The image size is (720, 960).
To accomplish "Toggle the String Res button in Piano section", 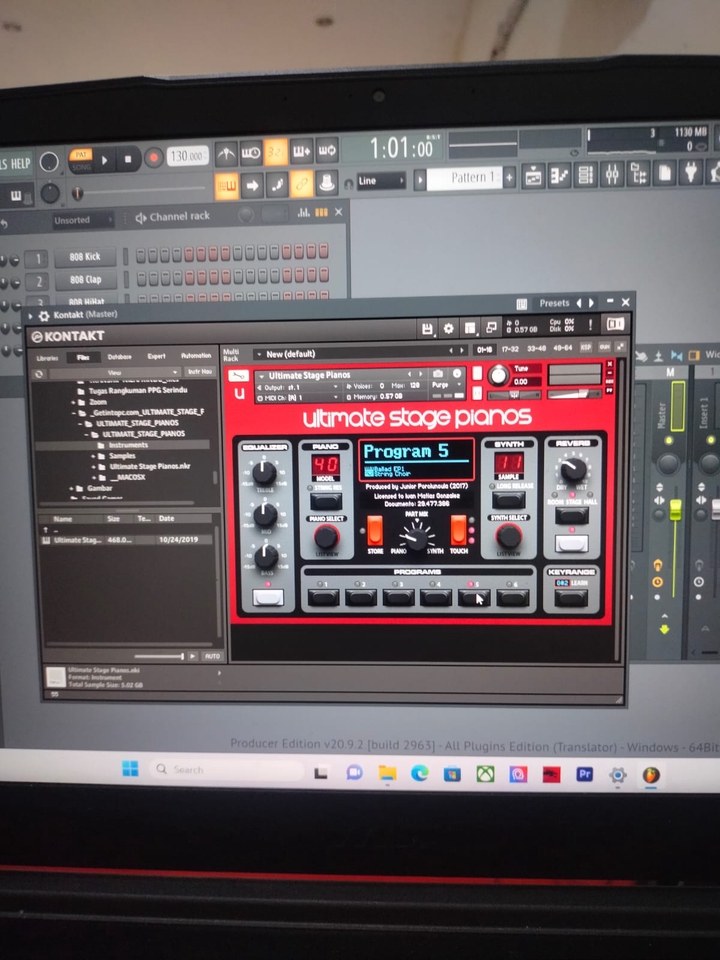I will click(x=326, y=501).
